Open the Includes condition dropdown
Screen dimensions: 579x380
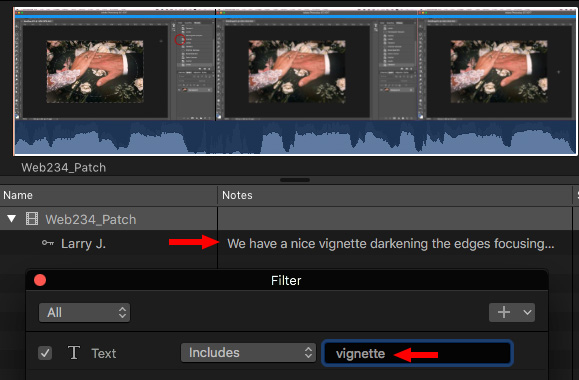tap(248, 353)
